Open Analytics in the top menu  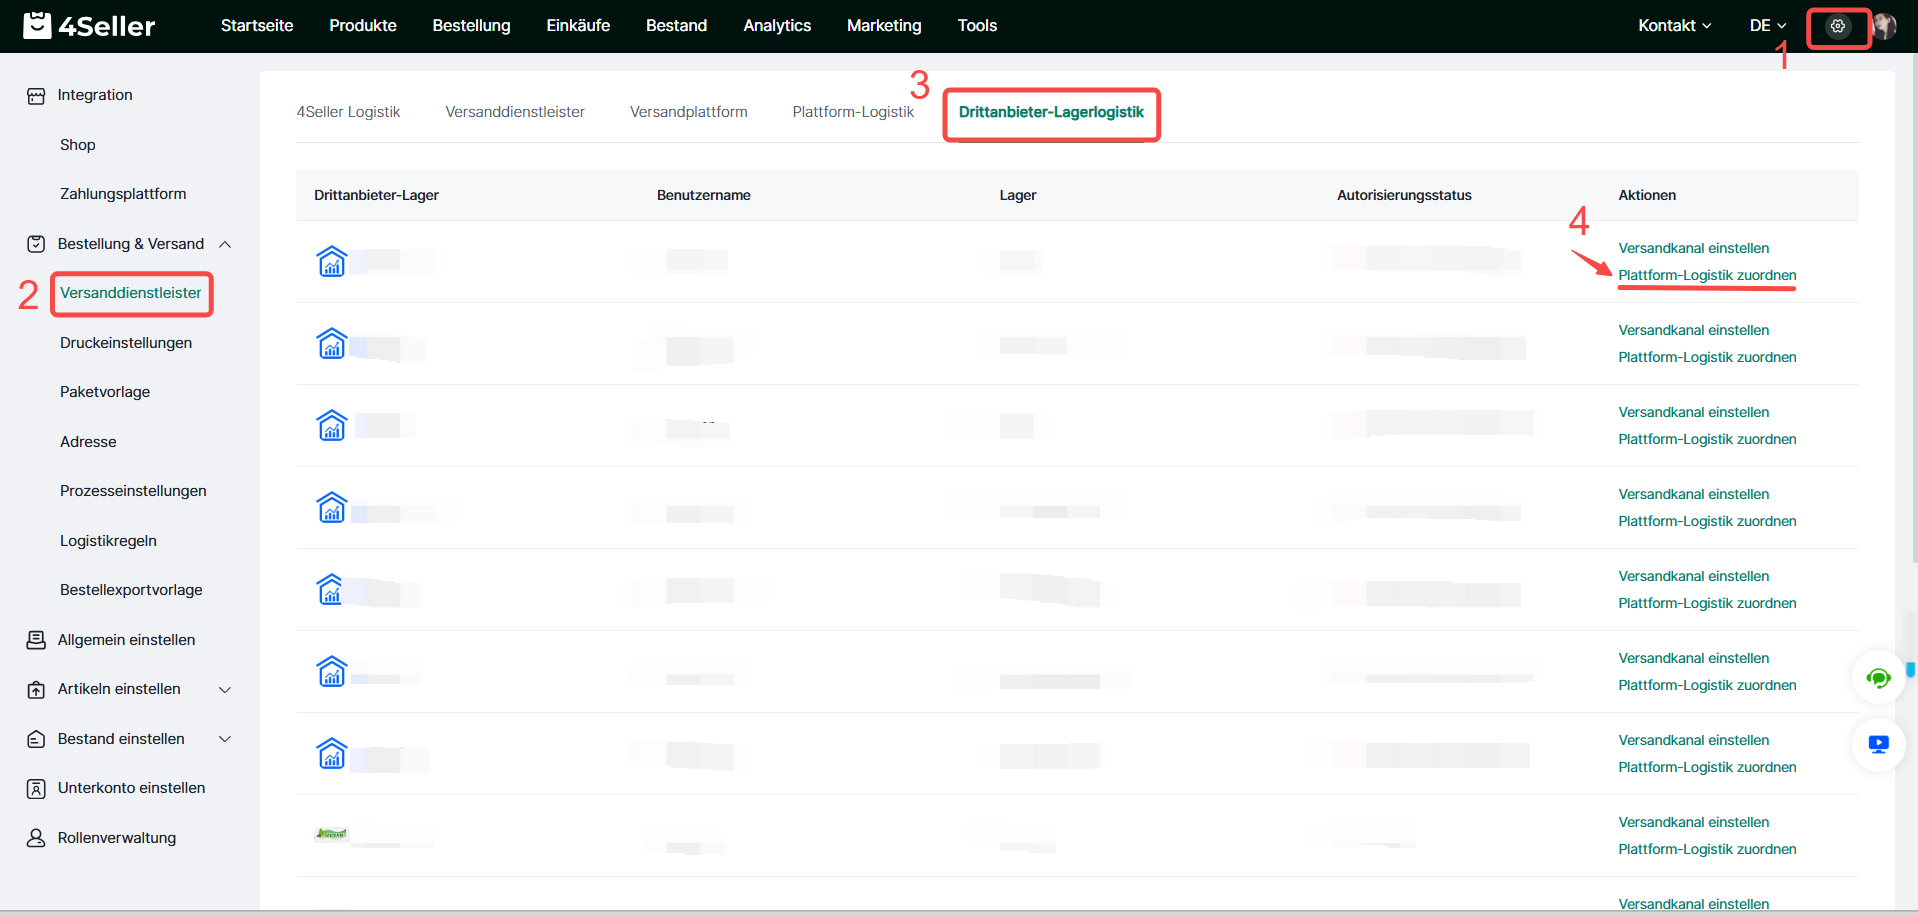click(x=776, y=26)
